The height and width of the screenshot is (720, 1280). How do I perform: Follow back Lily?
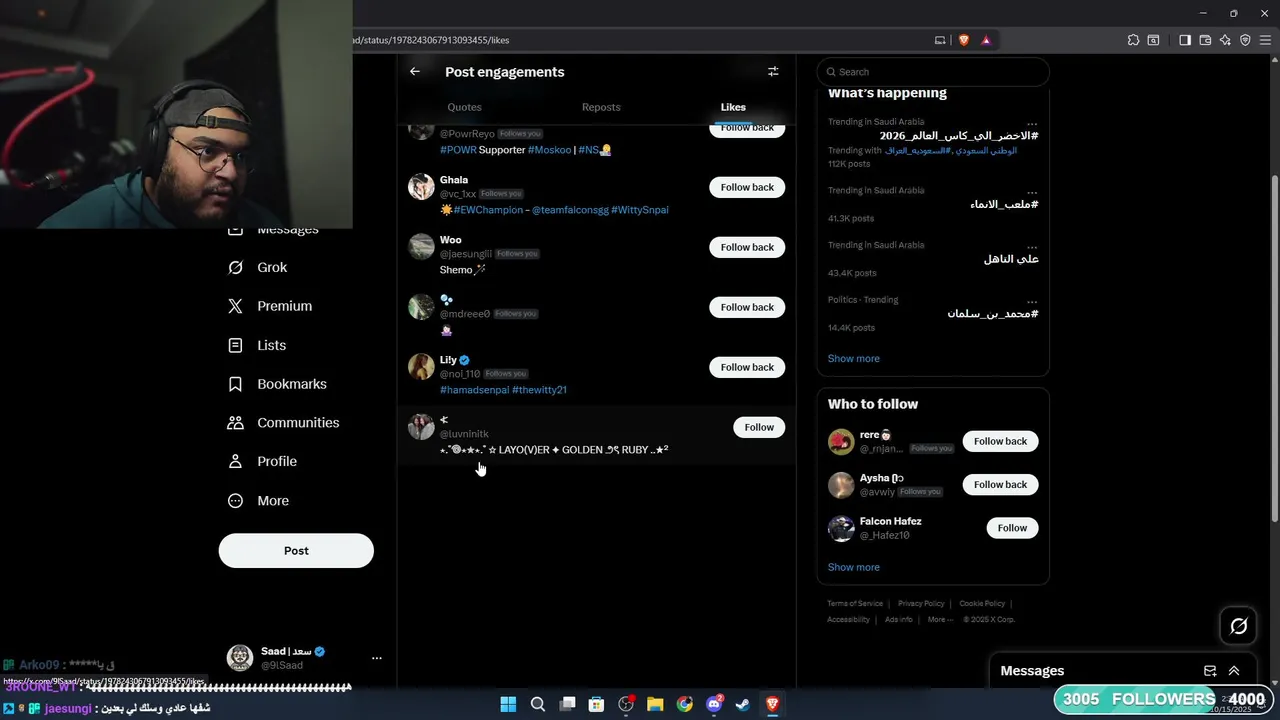pyautogui.click(x=747, y=367)
